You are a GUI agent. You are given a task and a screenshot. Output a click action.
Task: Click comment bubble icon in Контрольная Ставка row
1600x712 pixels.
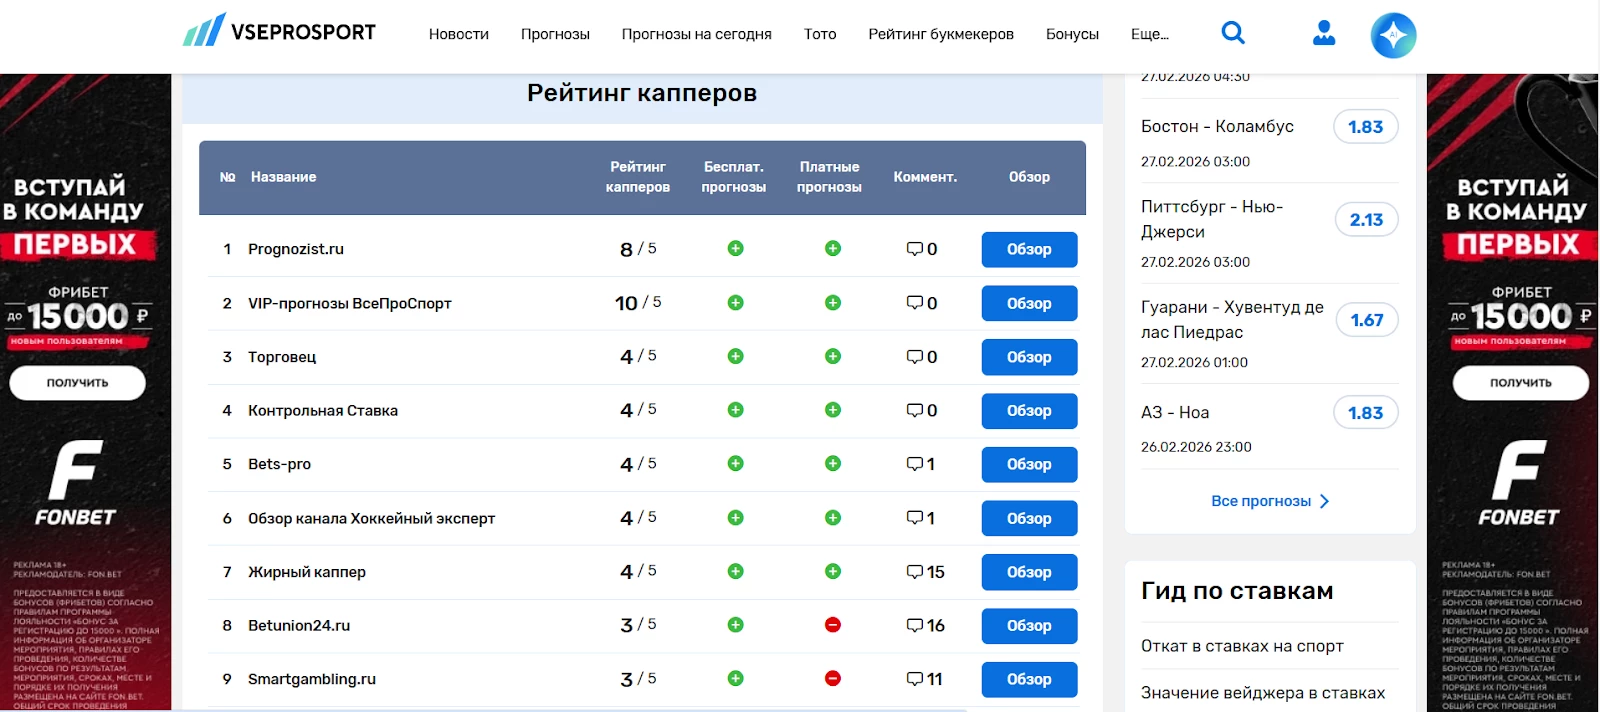coord(914,410)
